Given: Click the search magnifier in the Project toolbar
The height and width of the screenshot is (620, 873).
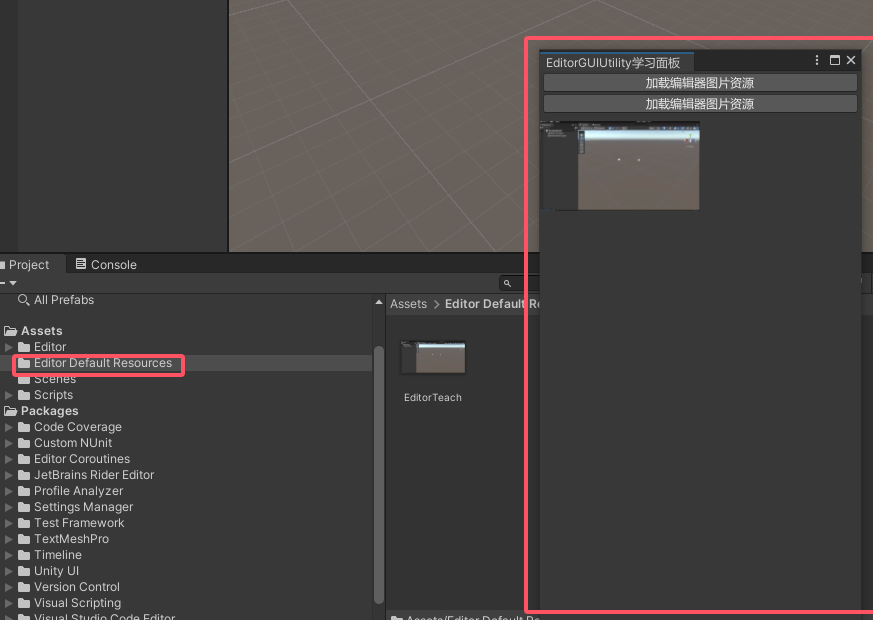Looking at the screenshot, I should click(509, 283).
